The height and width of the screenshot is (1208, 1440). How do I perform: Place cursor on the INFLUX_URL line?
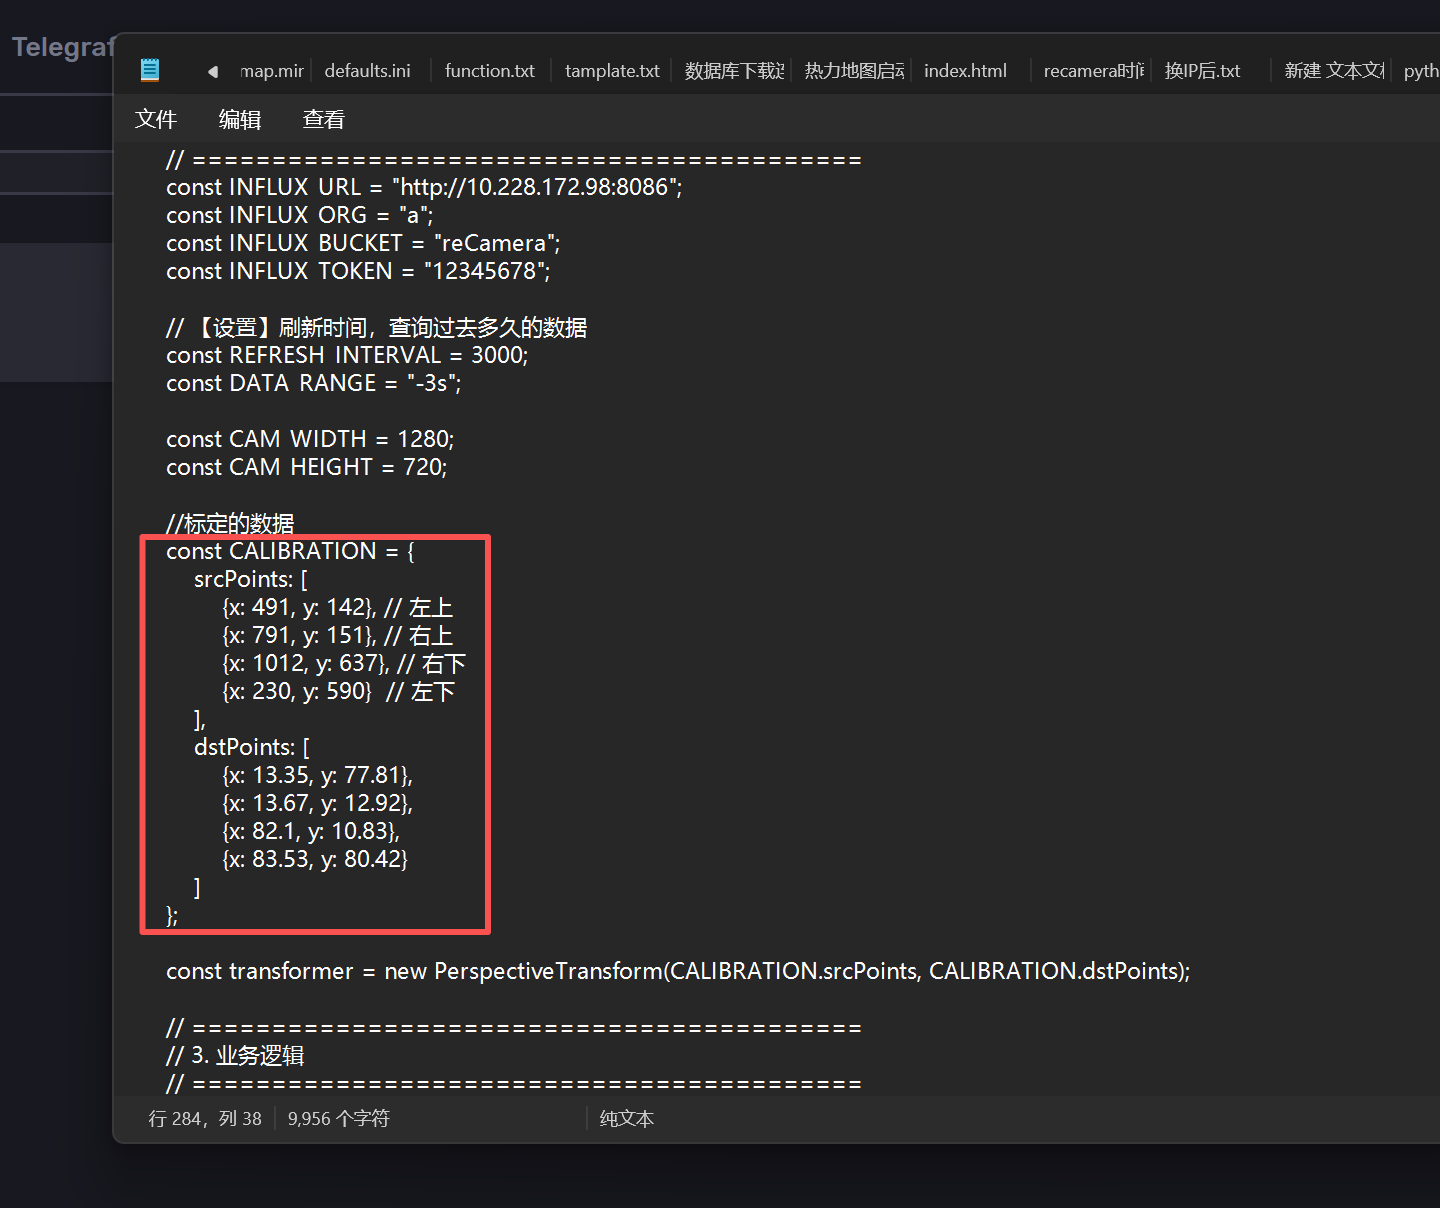pyautogui.click(x=424, y=187)
